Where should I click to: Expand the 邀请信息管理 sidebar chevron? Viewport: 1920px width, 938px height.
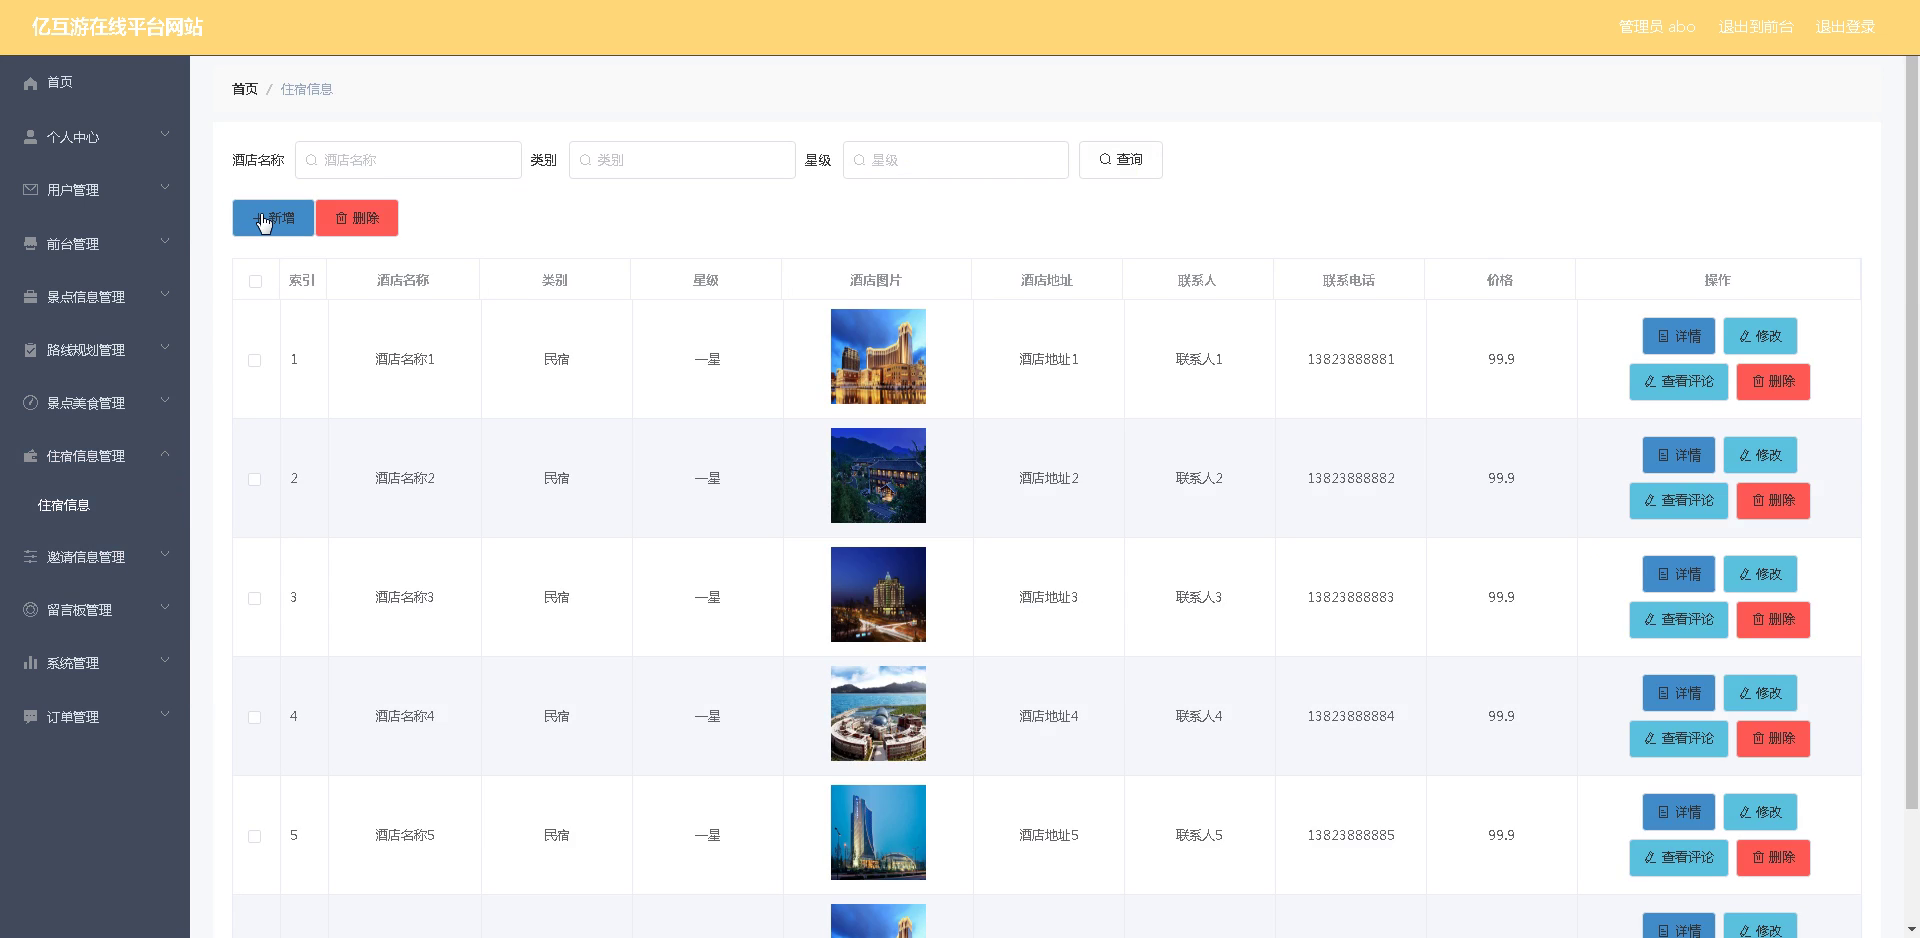click(x=165, y=554)
